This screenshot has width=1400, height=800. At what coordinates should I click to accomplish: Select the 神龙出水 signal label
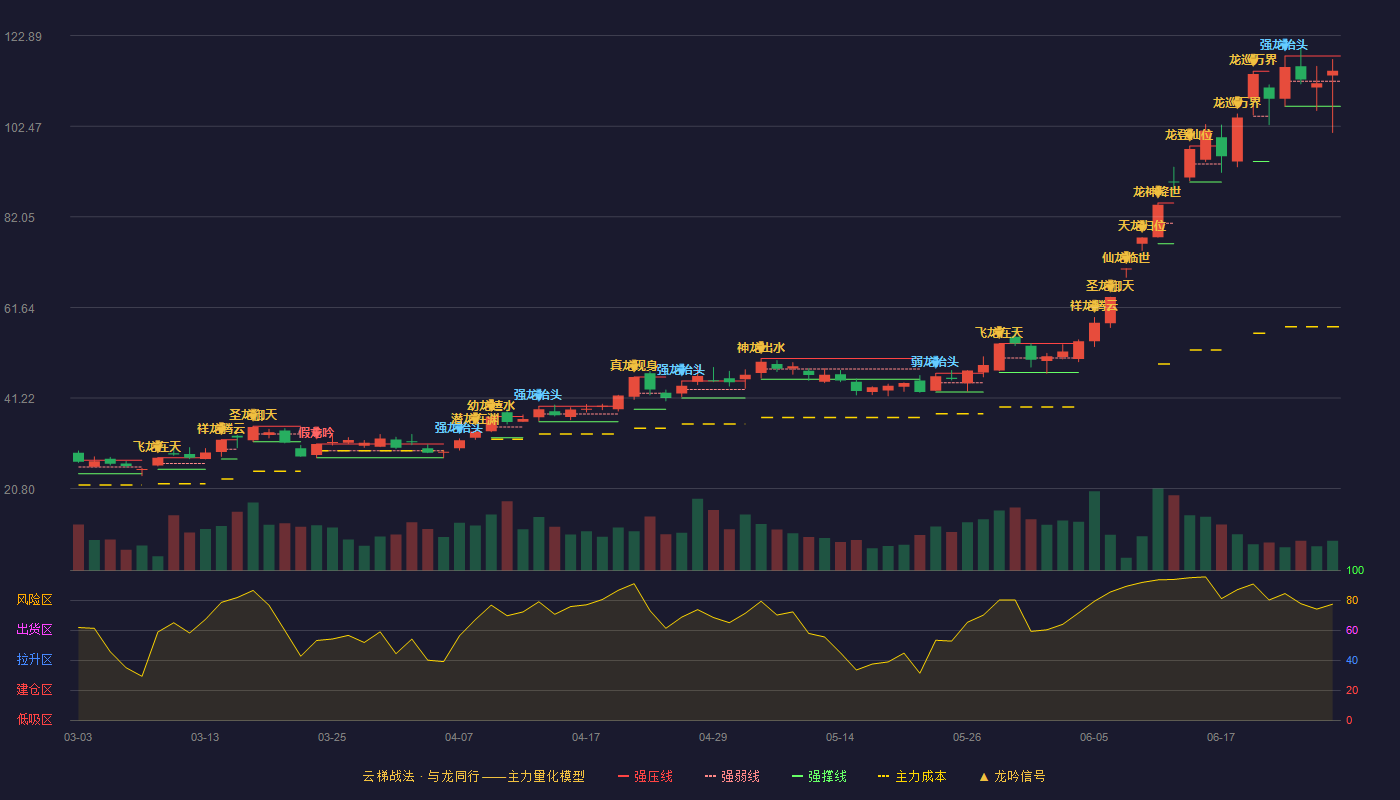(761, 348)
